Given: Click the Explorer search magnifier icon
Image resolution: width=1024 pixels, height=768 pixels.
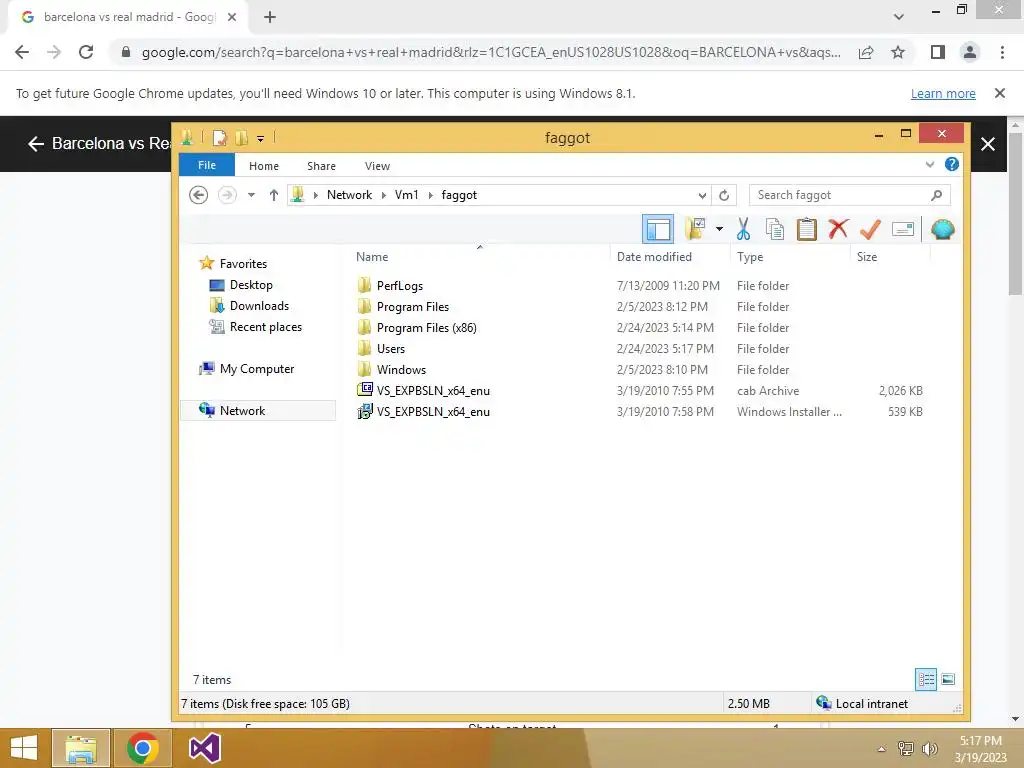Looking at the screenshot, I should [x=936, y=195].
